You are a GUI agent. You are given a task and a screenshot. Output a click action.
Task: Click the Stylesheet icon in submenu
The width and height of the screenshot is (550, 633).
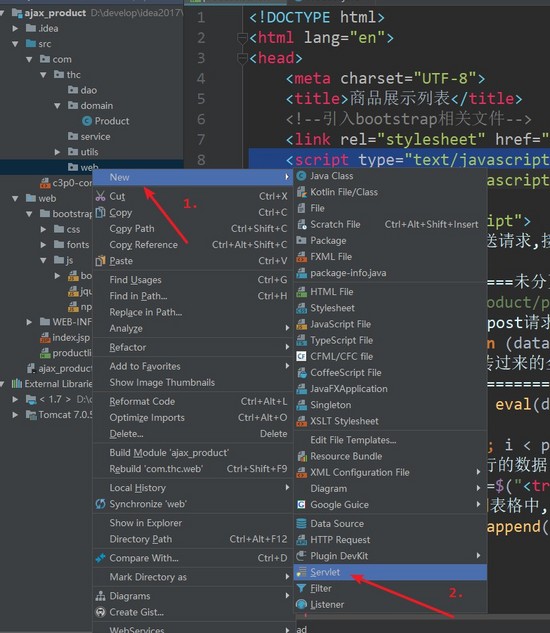[x=301, y=308]
